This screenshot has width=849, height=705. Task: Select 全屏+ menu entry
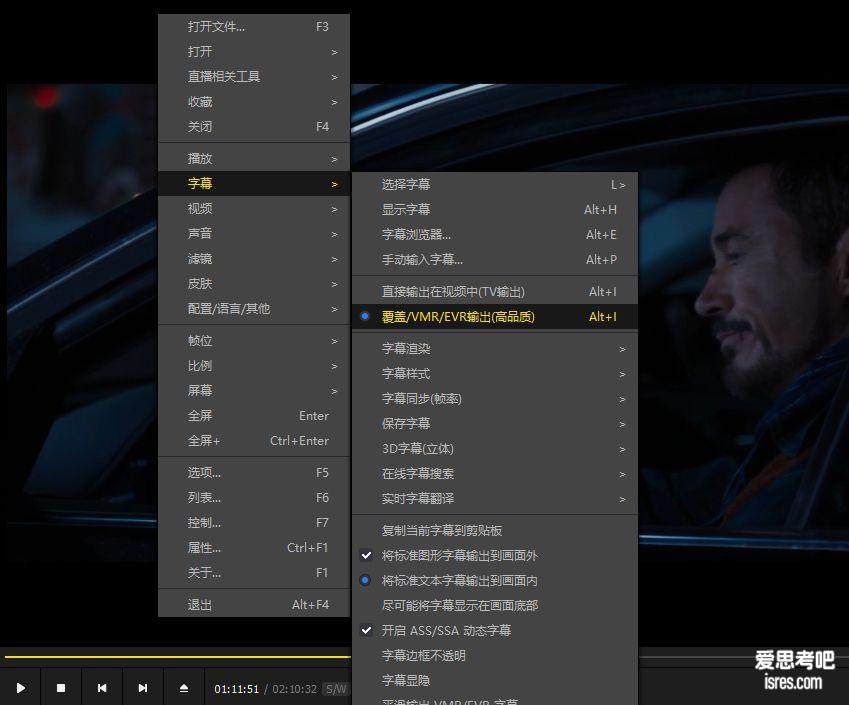point(253,440)
